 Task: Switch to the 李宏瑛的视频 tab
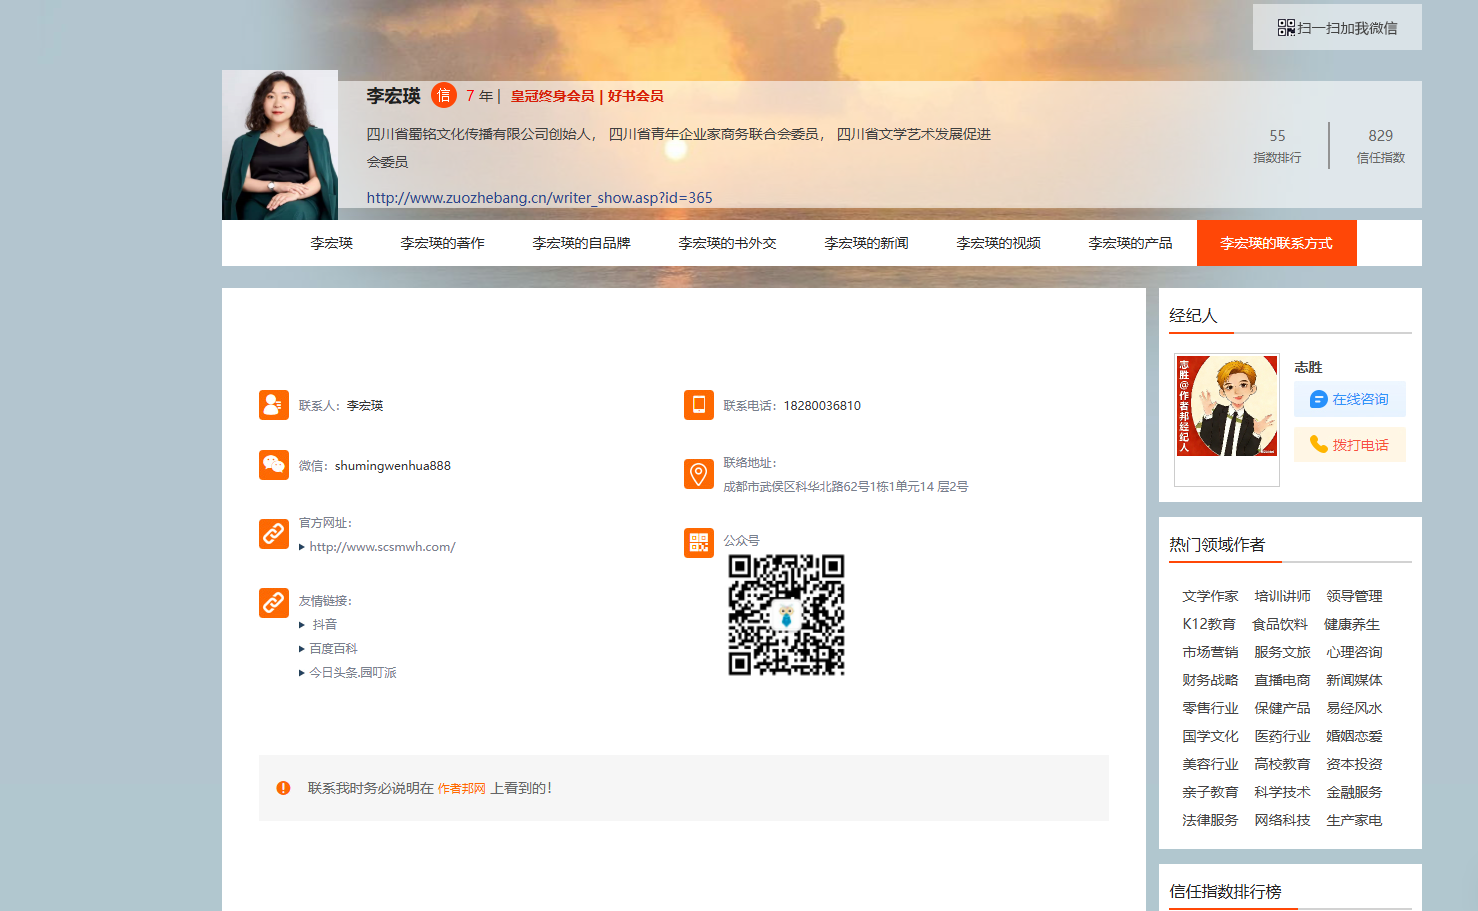998,243
